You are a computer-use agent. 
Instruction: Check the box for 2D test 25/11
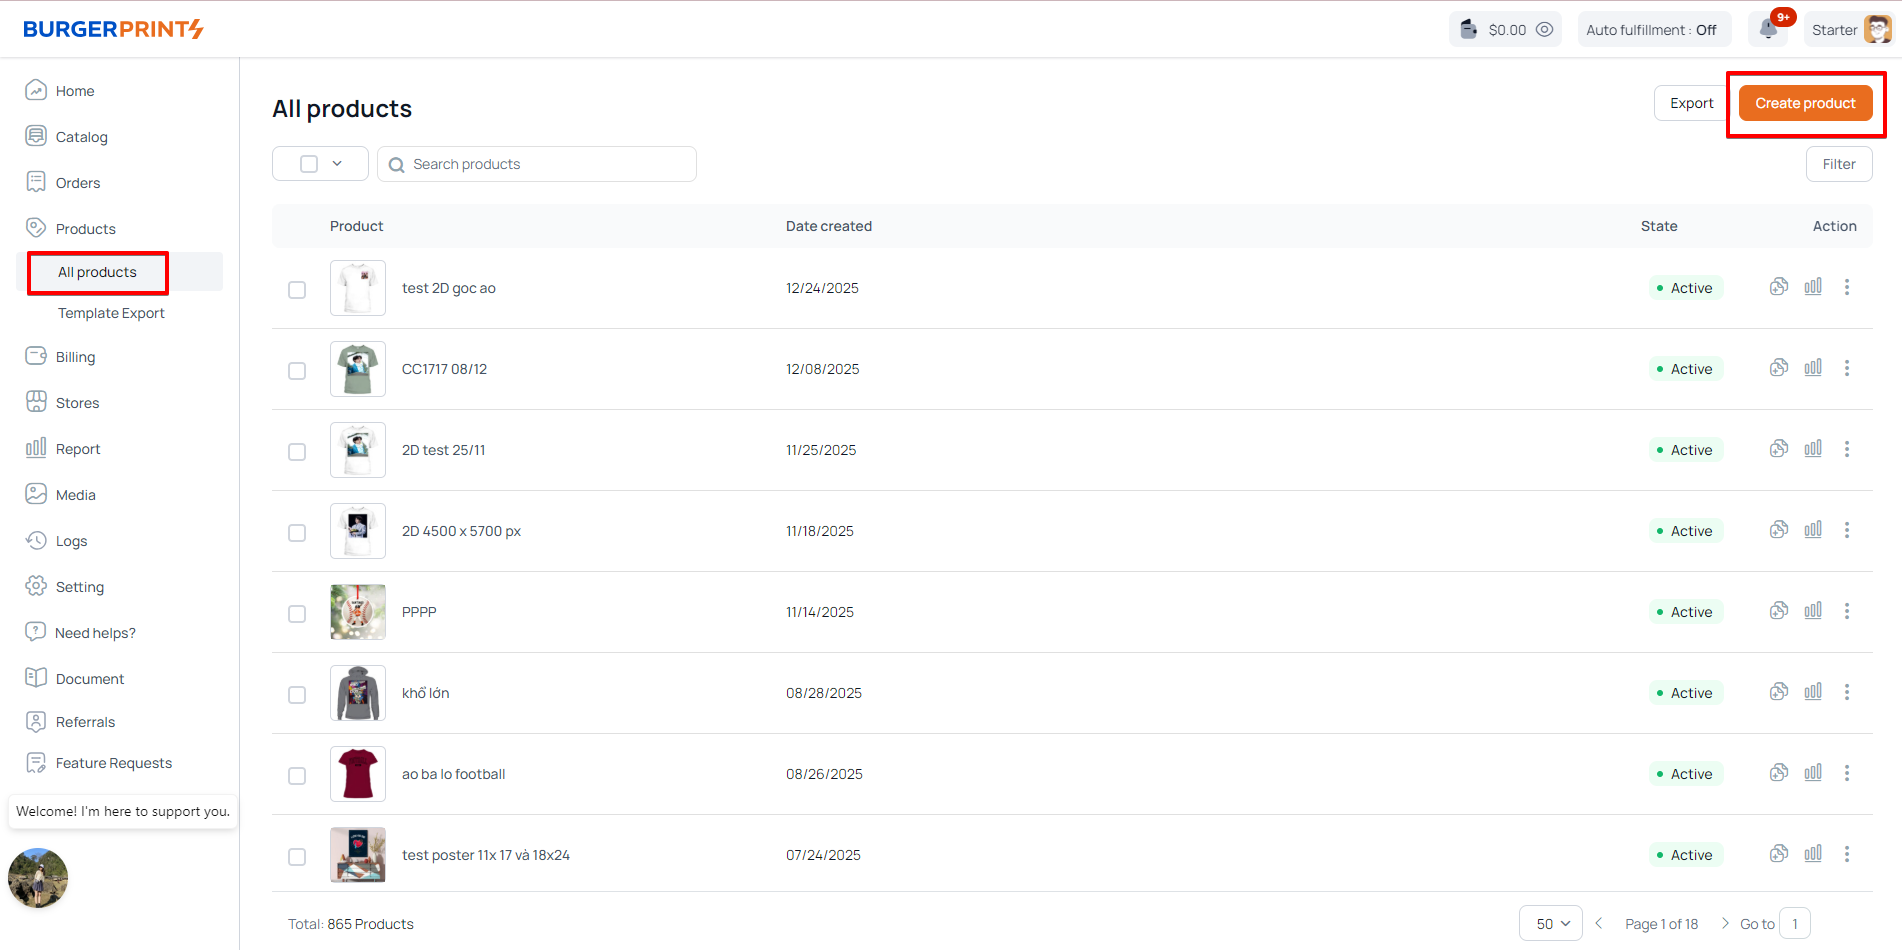297,452
